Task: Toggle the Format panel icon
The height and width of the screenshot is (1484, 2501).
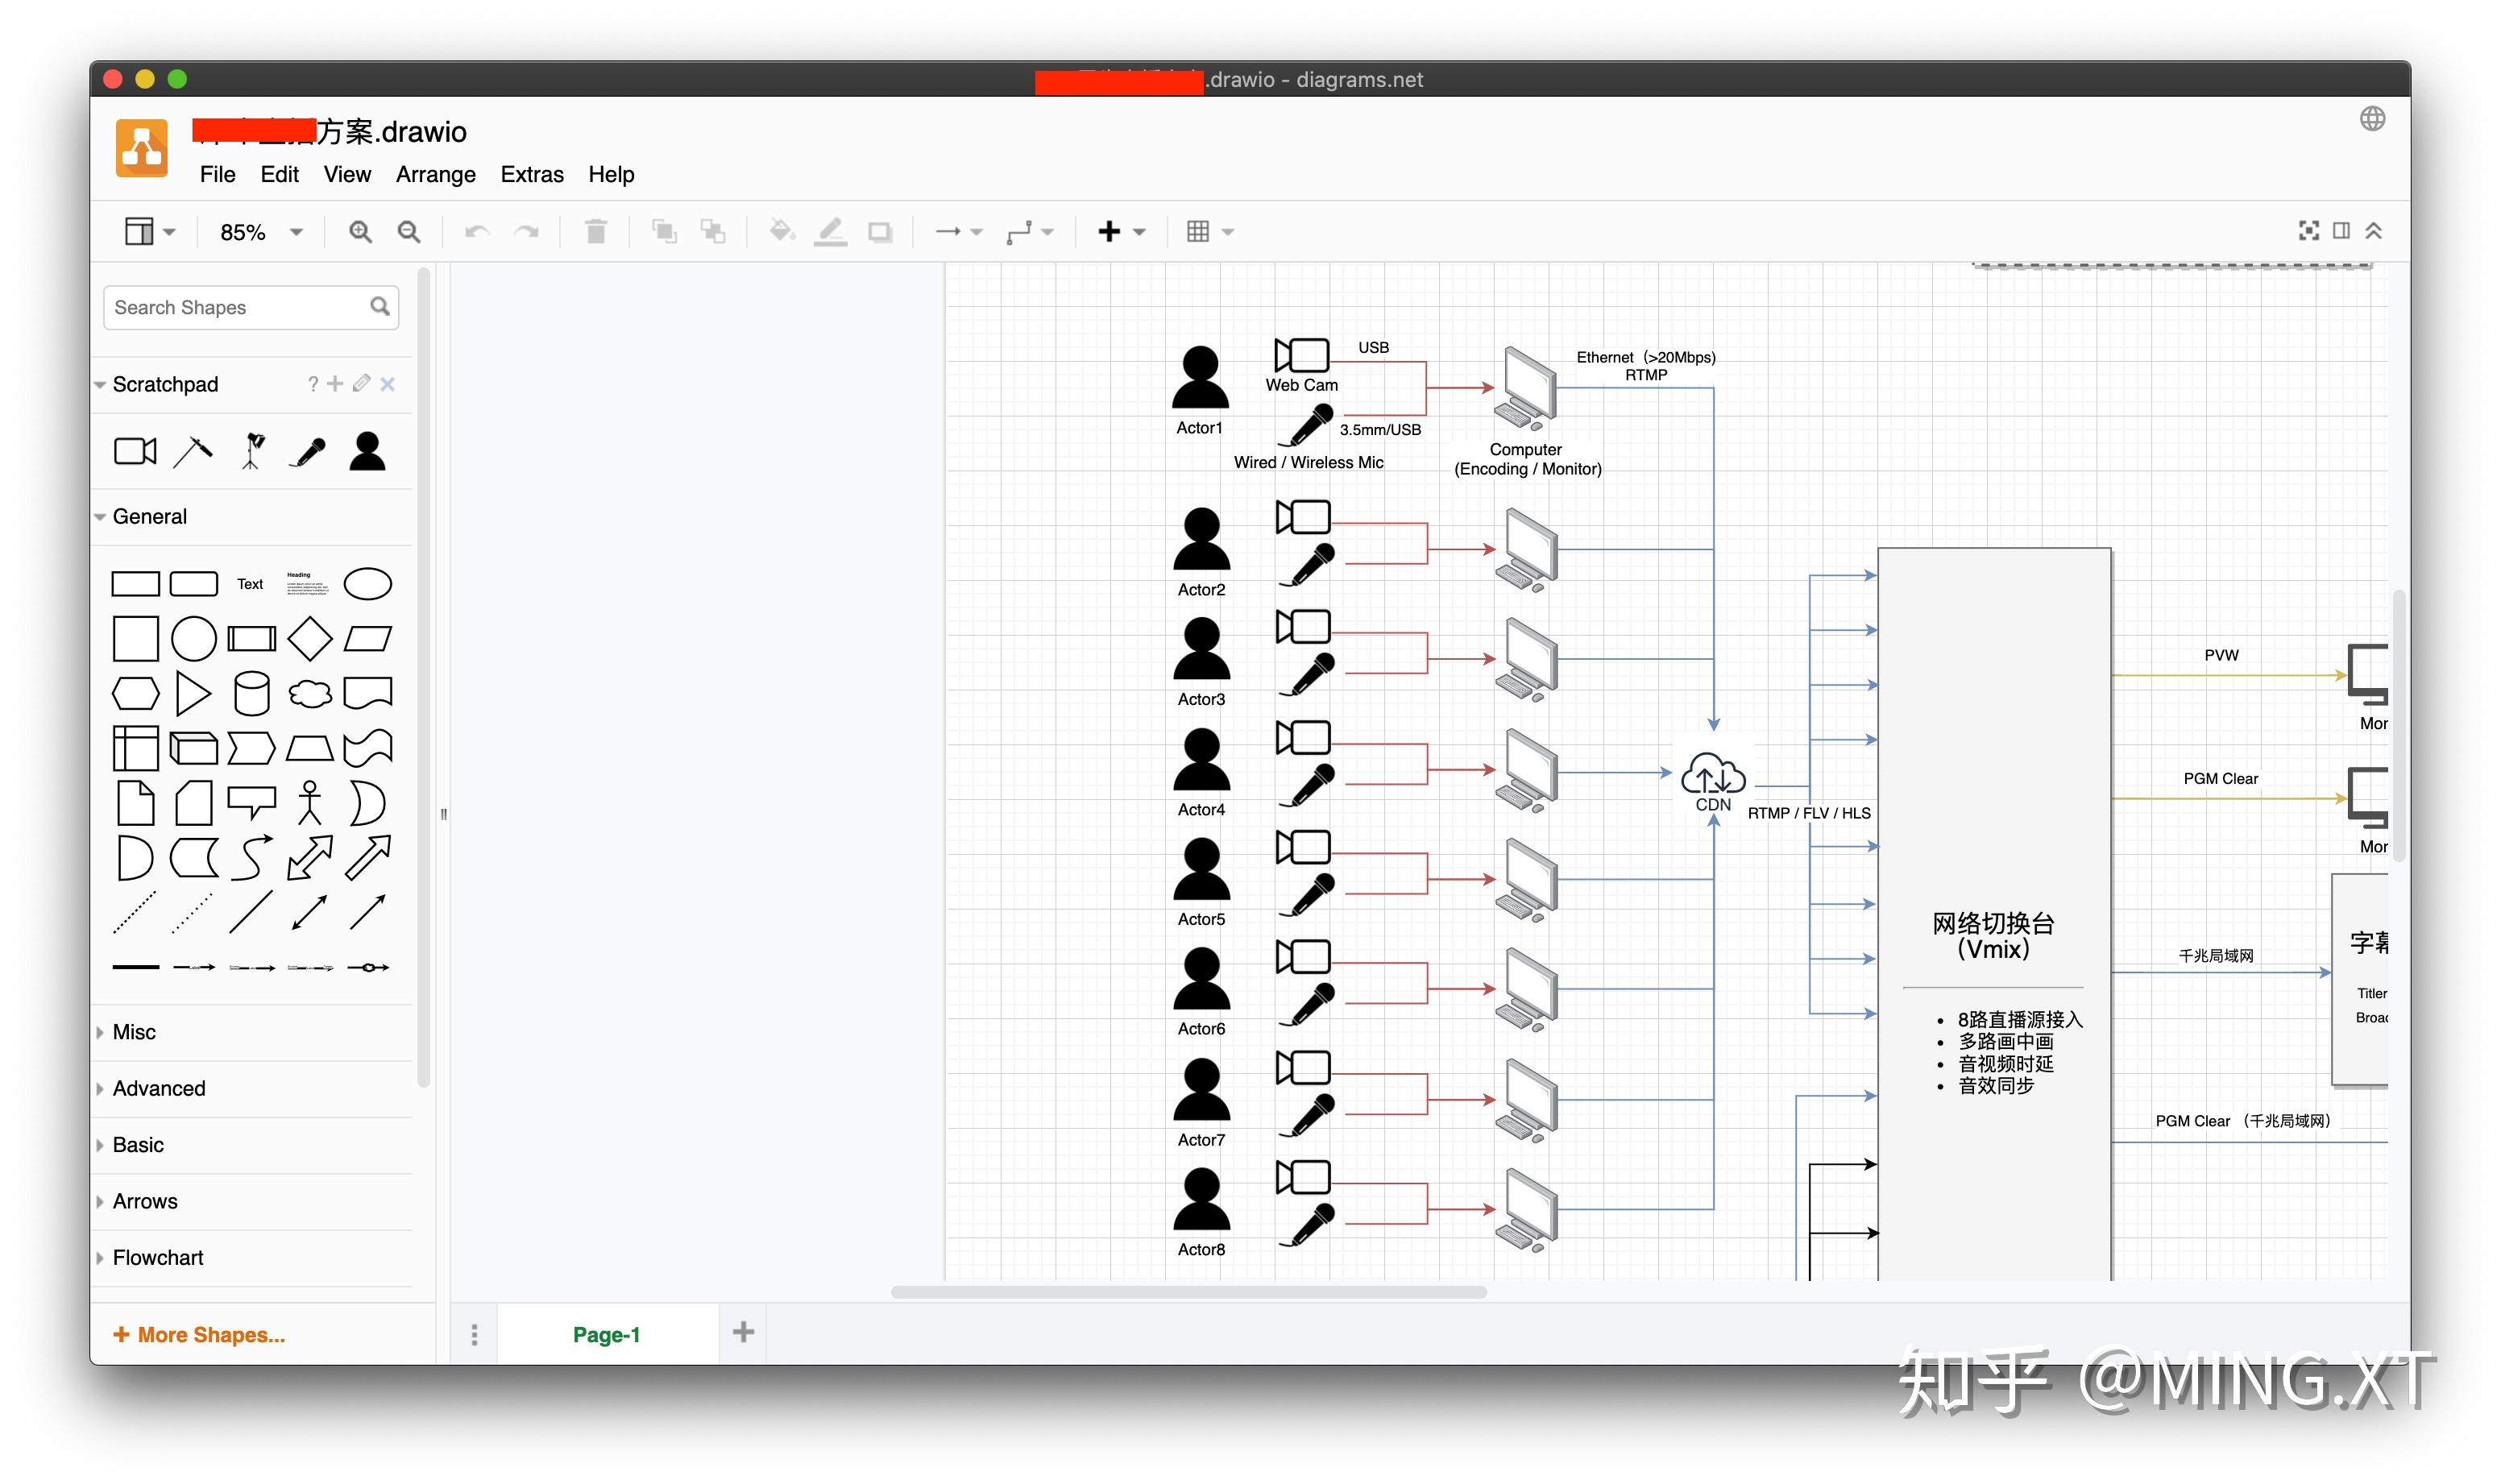Action: (x=2341, y=231)
